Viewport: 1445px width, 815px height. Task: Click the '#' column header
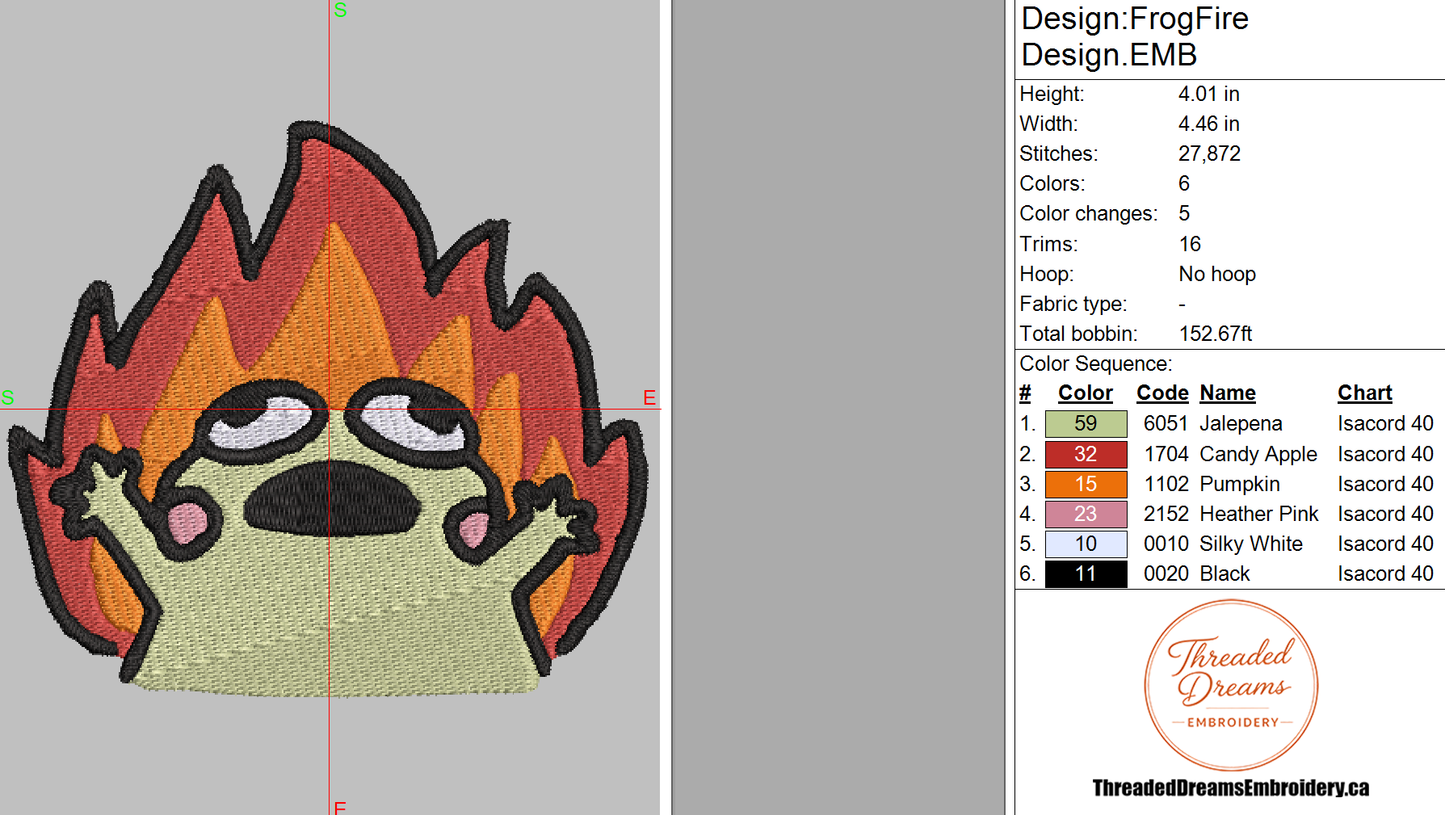point(1025,393)
